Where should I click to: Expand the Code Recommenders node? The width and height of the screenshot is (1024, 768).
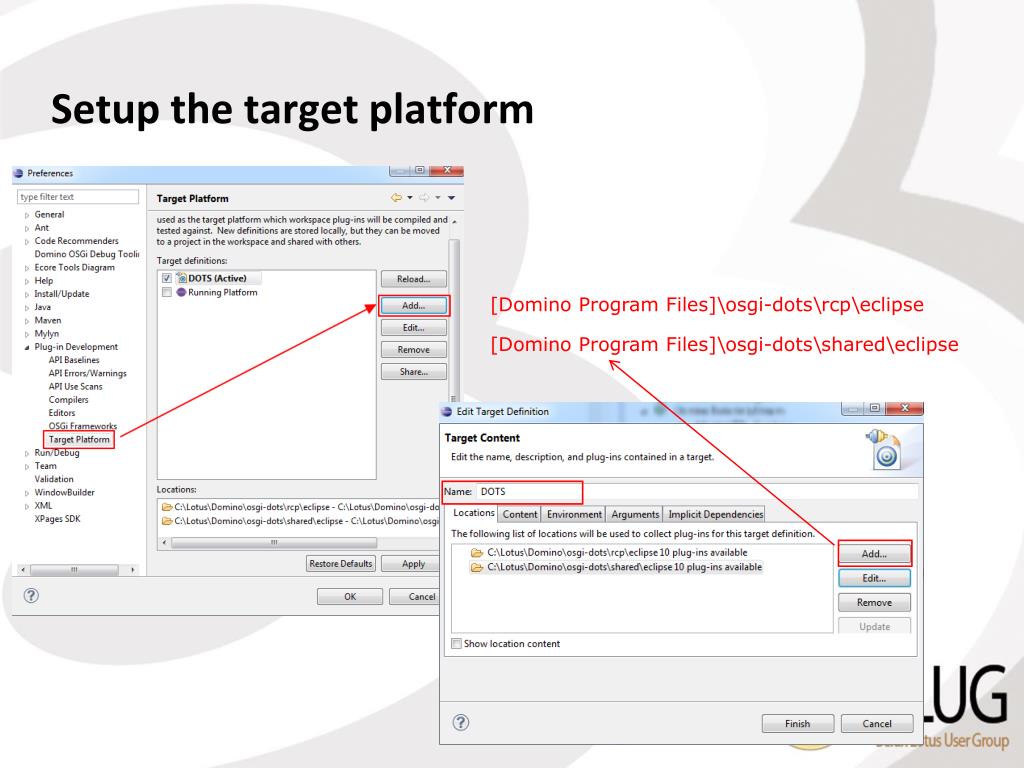pyautogui.click(x=27, y=241)
